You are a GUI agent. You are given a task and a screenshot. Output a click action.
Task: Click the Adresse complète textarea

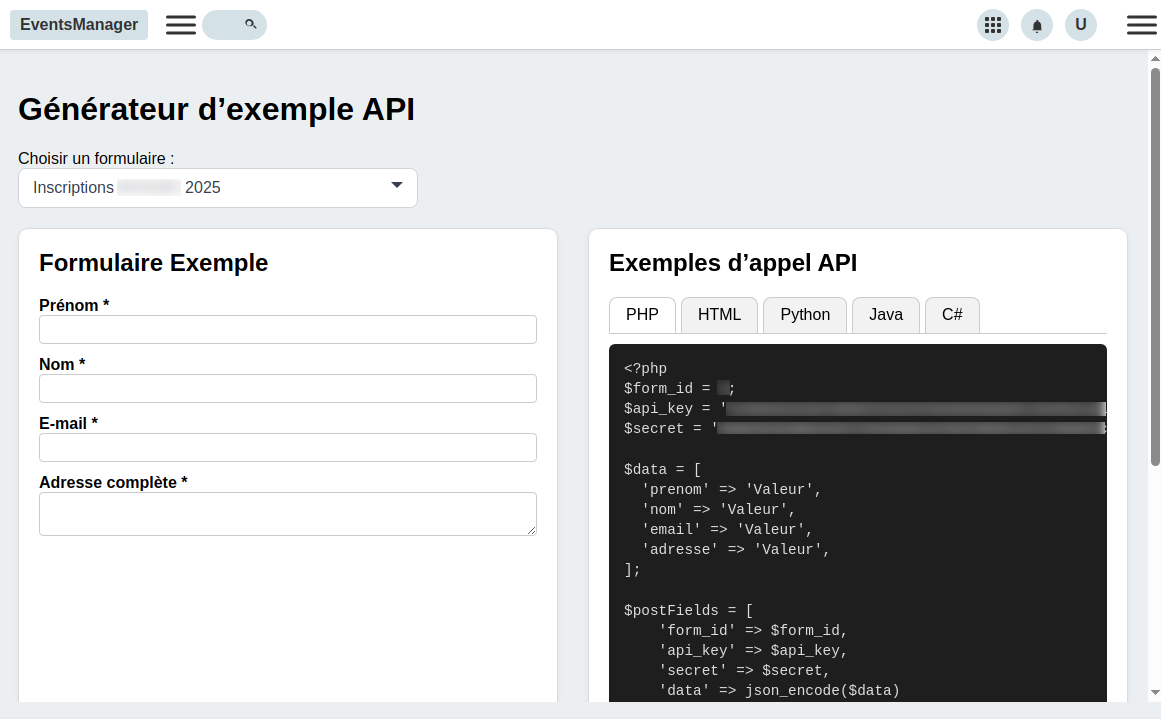point(288,514)
